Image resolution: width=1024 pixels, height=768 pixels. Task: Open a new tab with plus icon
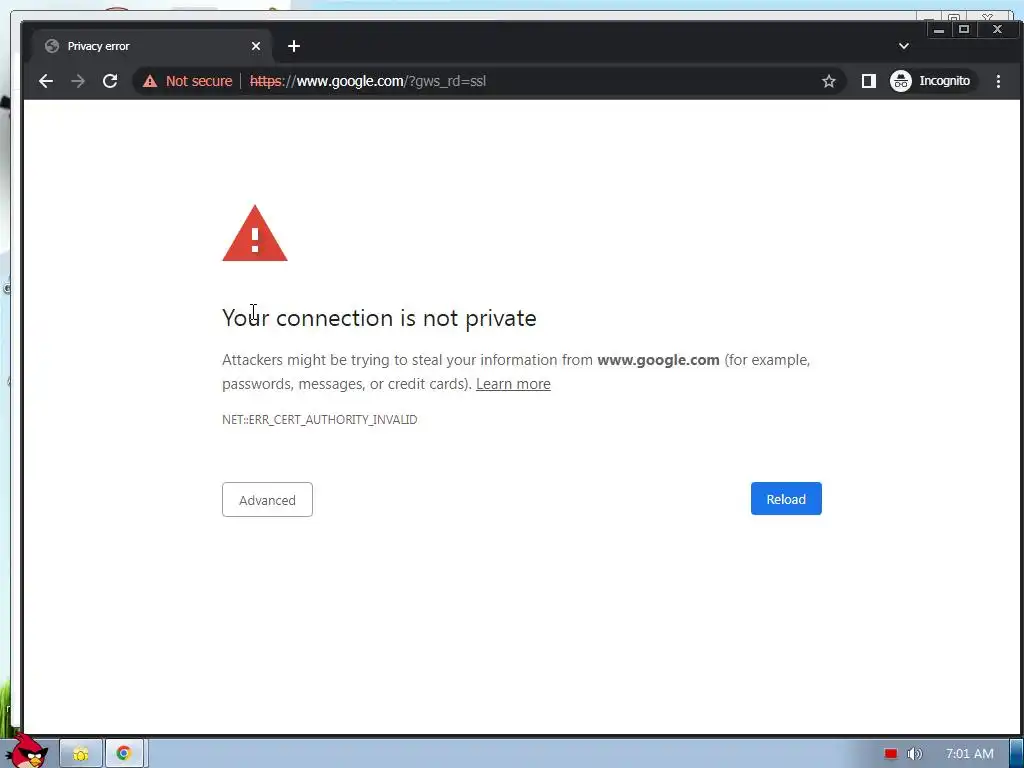coord(294,46)
